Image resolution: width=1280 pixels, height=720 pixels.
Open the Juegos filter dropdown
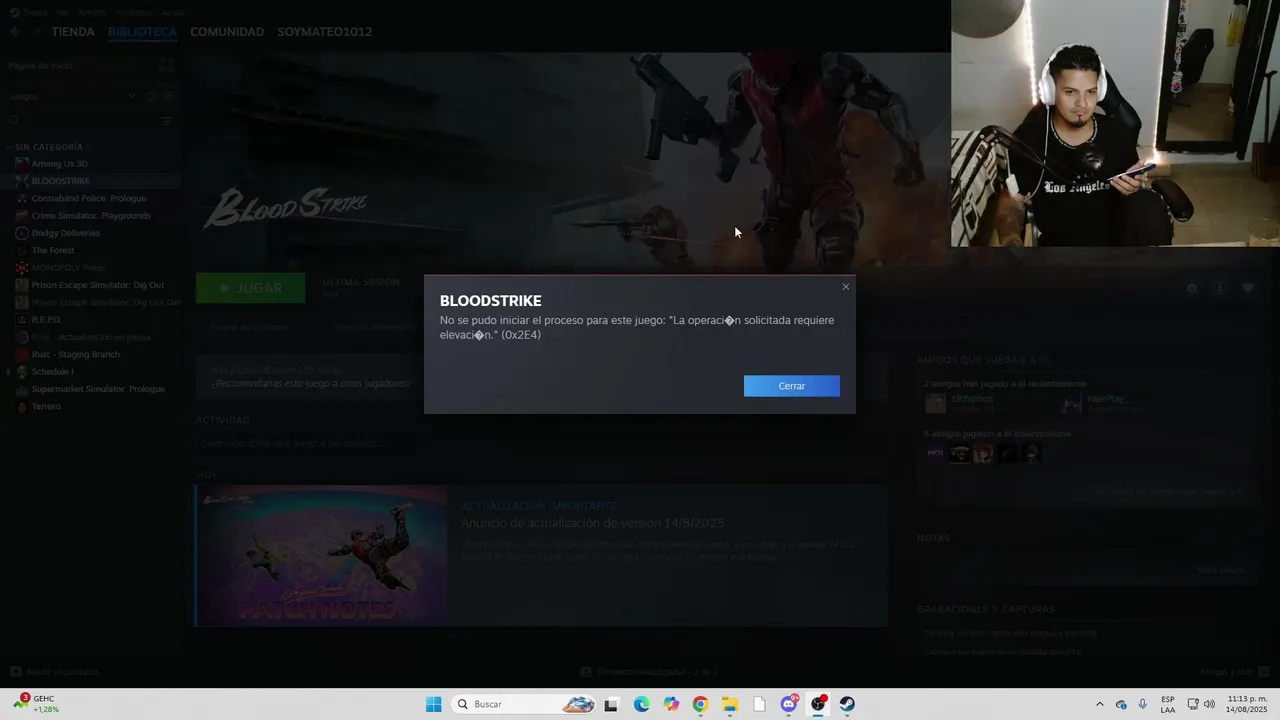[x=72, y=96]
